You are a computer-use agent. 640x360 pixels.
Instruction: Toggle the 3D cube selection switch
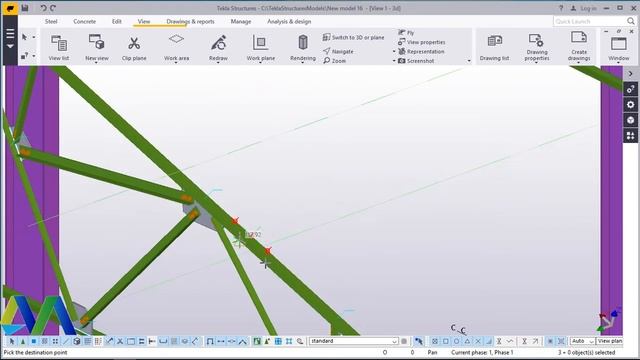[76, 341]
